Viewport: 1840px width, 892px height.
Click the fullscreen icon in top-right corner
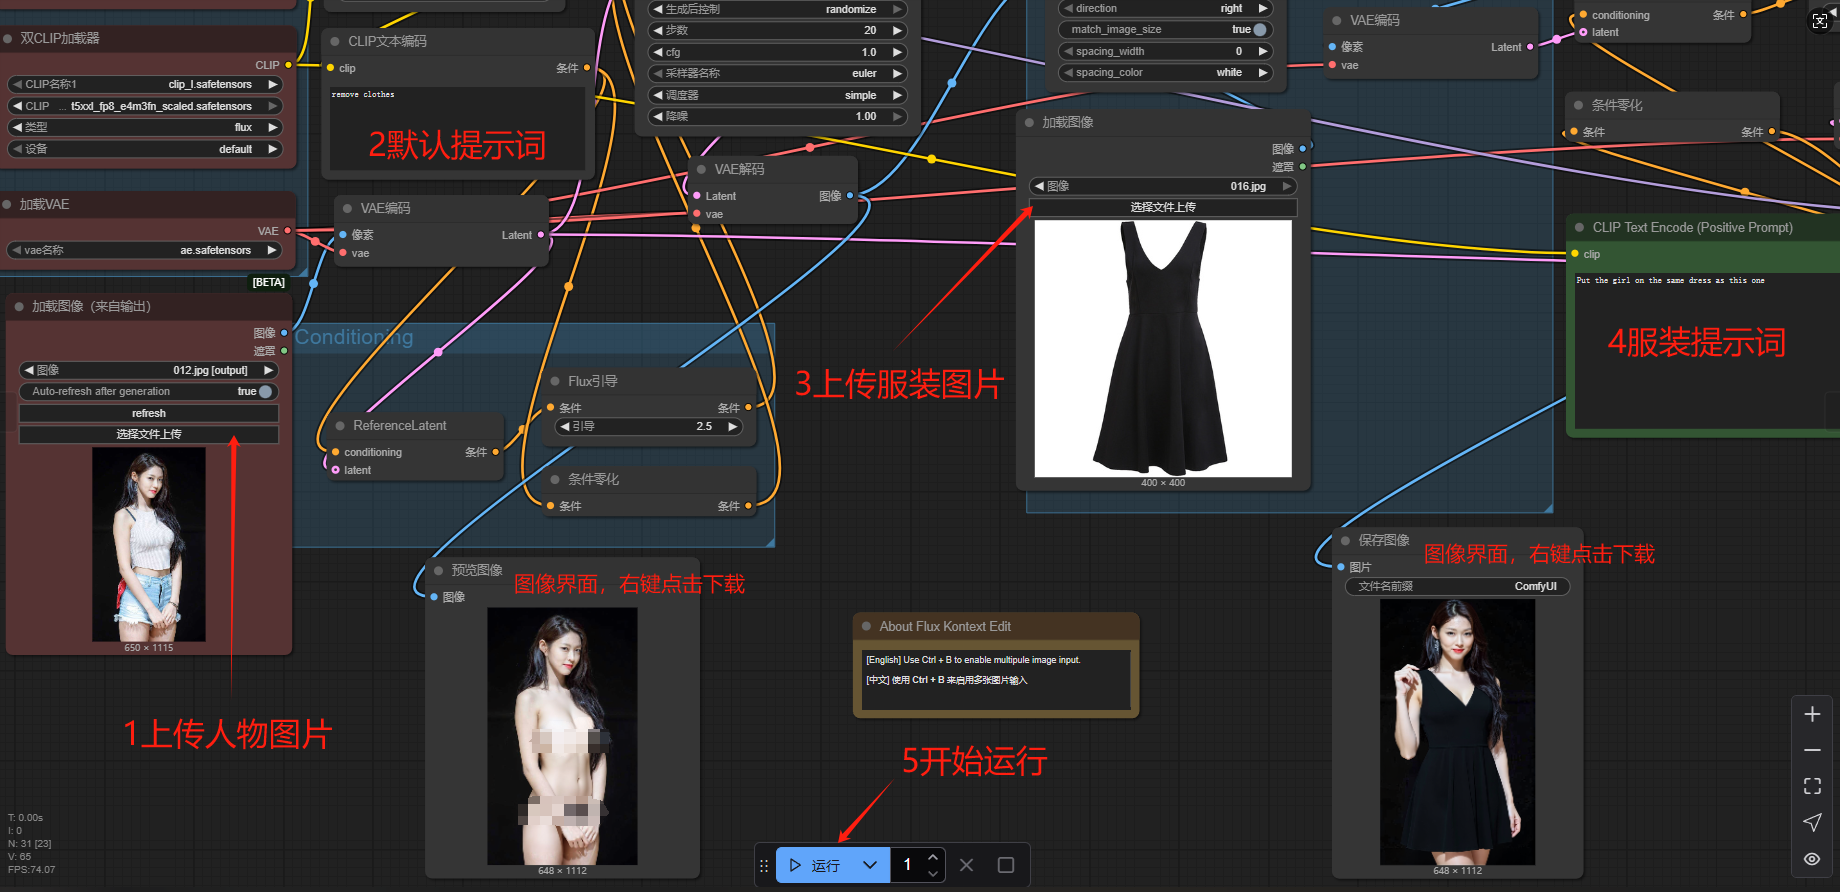(x=1820, y=21)
